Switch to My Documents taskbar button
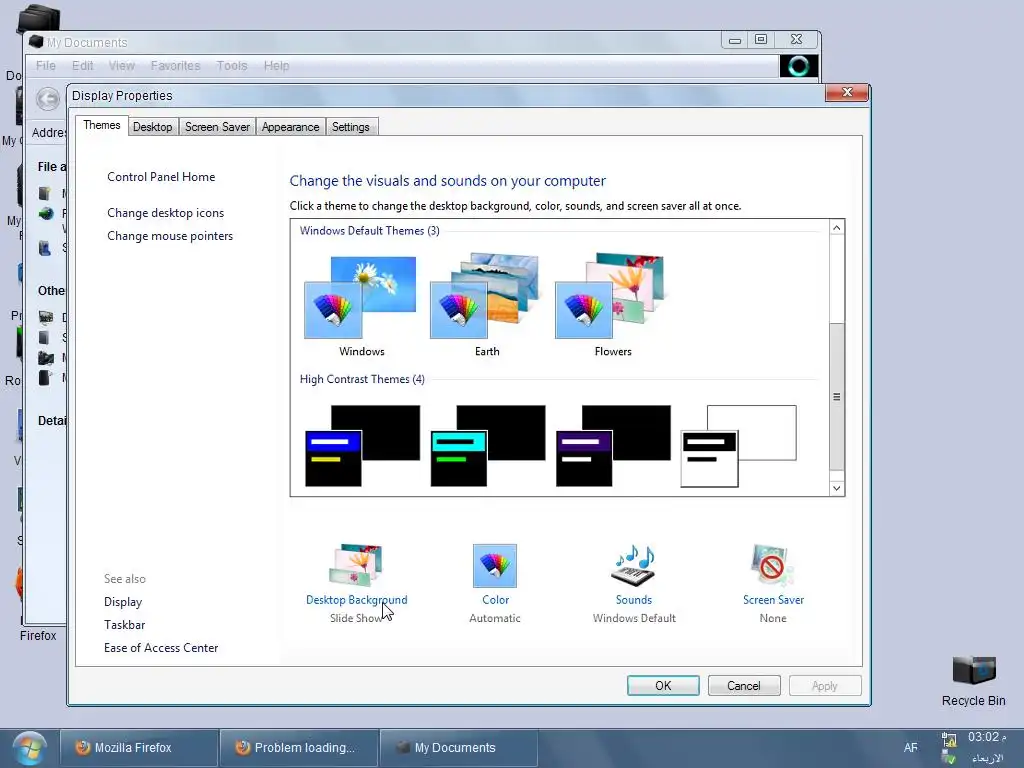 tap(458, 748)
